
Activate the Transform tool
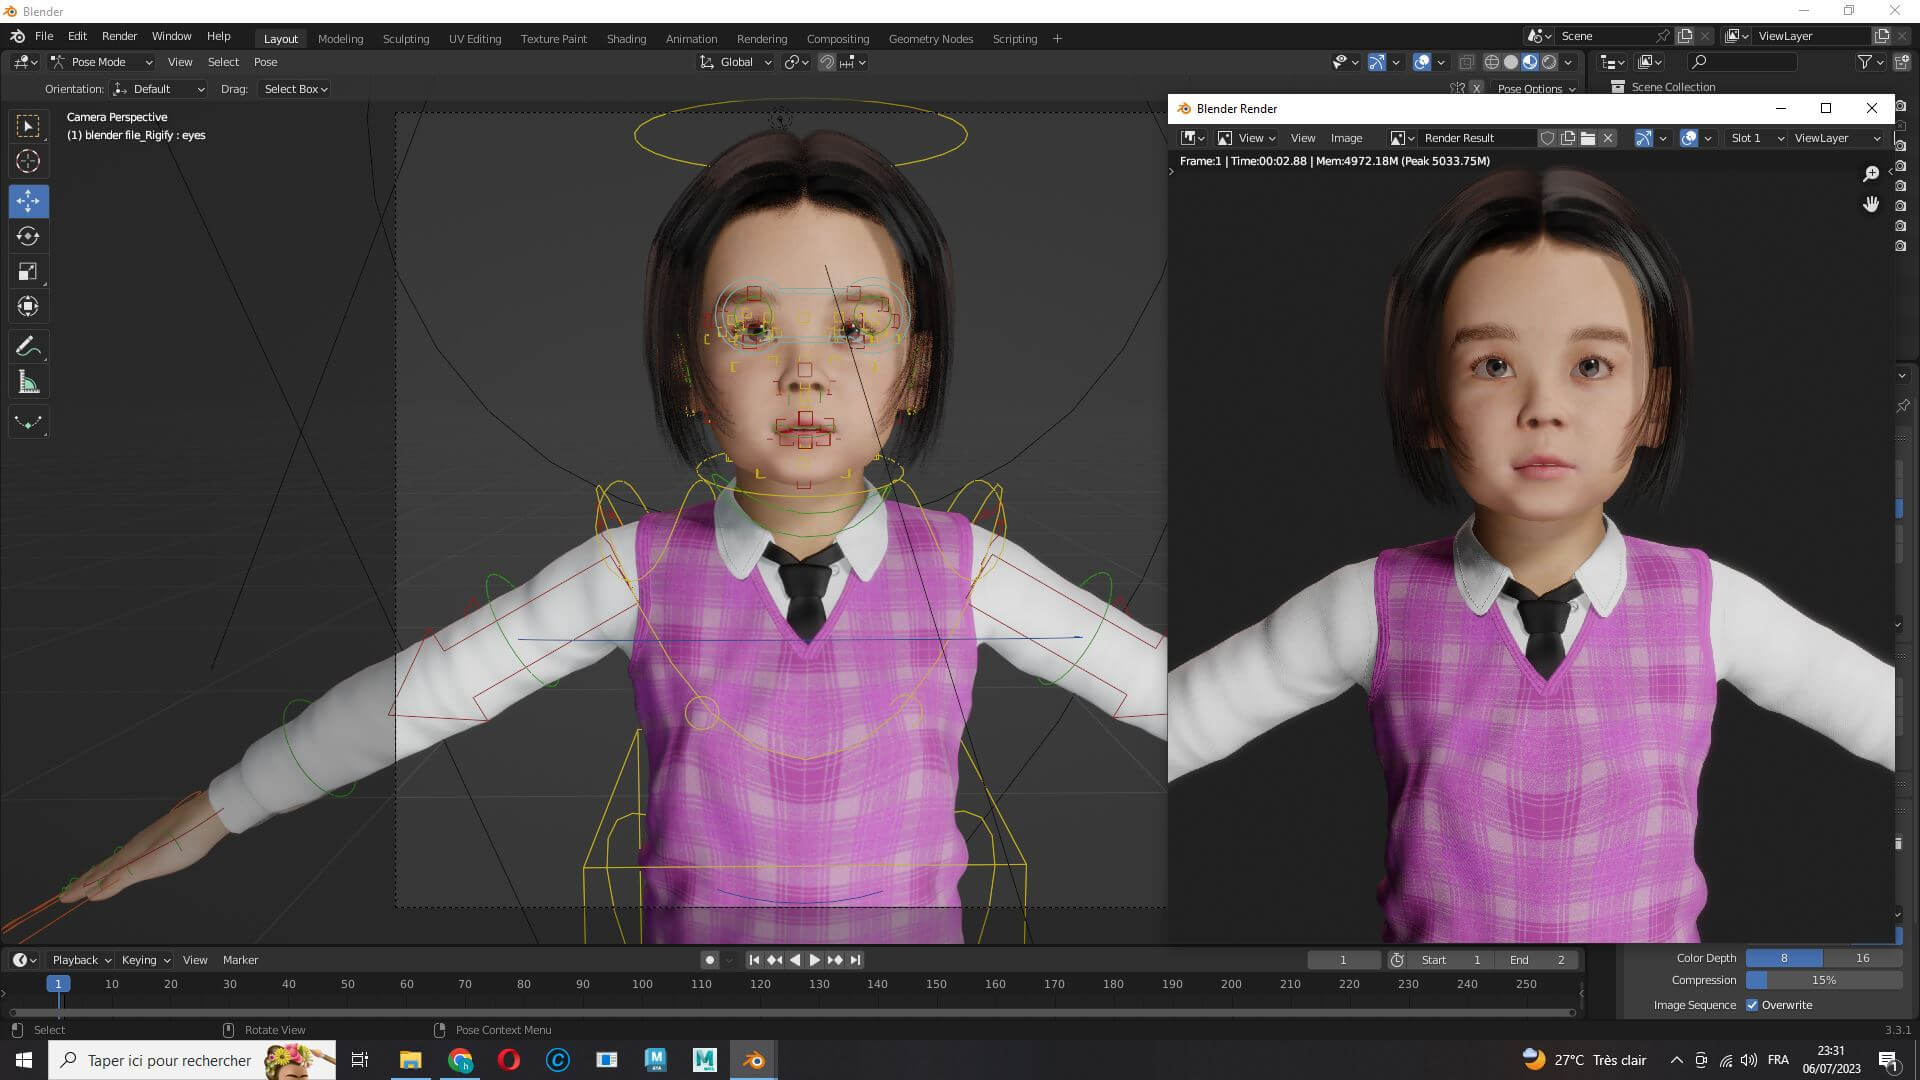(x=28, y=307)
